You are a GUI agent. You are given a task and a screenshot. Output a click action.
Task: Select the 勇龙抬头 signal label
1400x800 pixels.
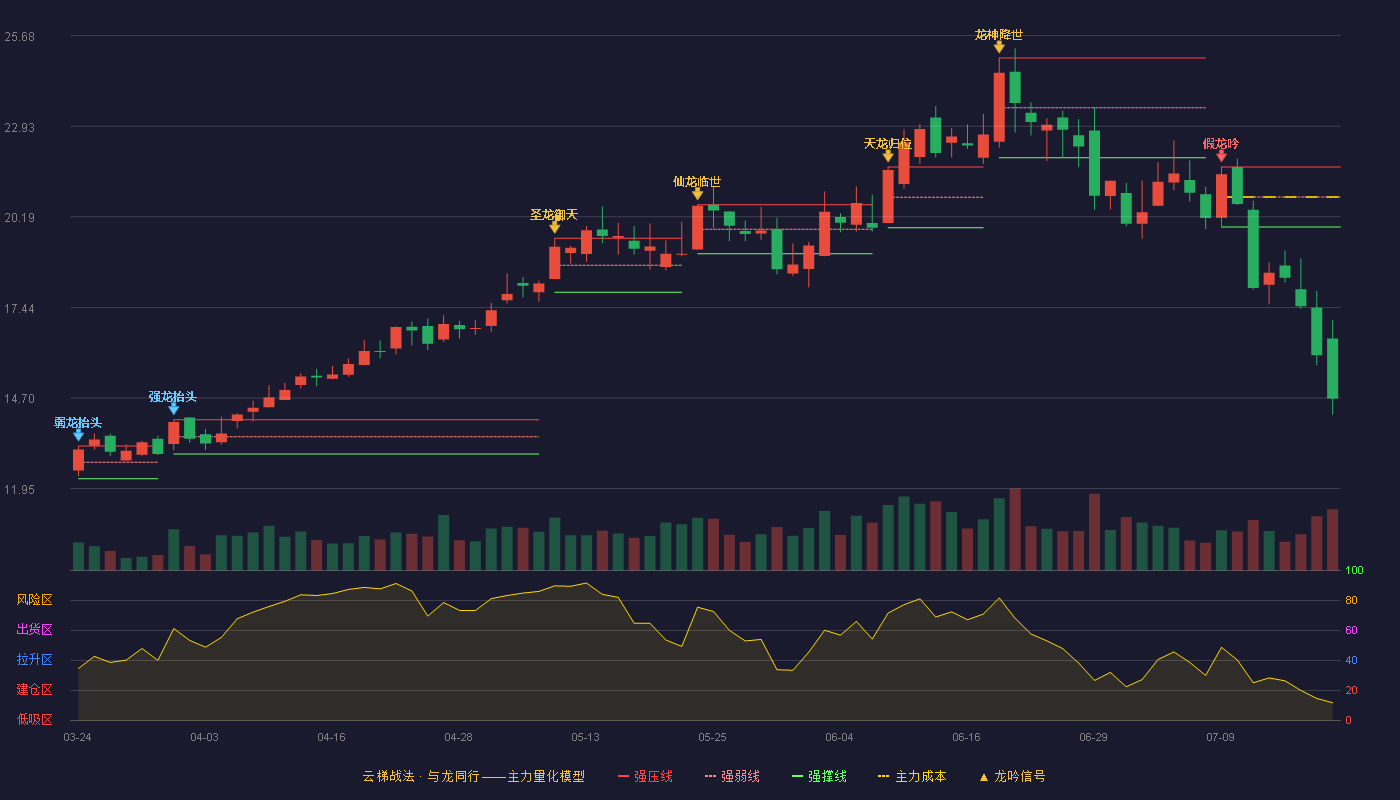coord(78,423)
